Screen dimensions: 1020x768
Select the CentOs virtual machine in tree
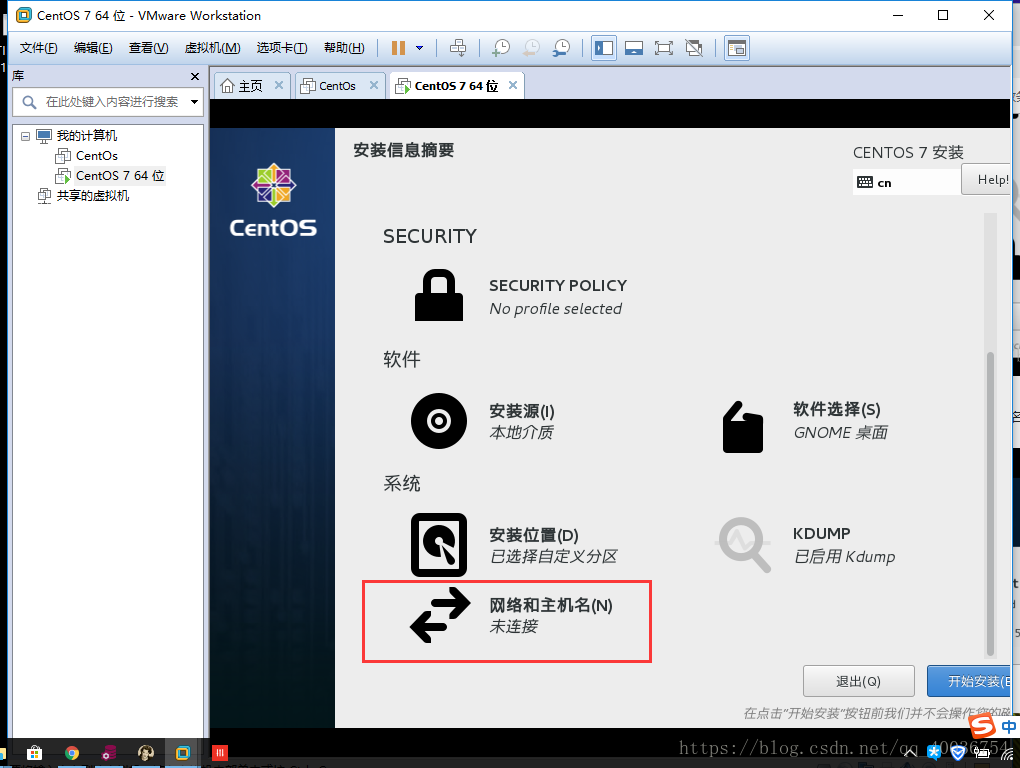click(x=96, y=156)
